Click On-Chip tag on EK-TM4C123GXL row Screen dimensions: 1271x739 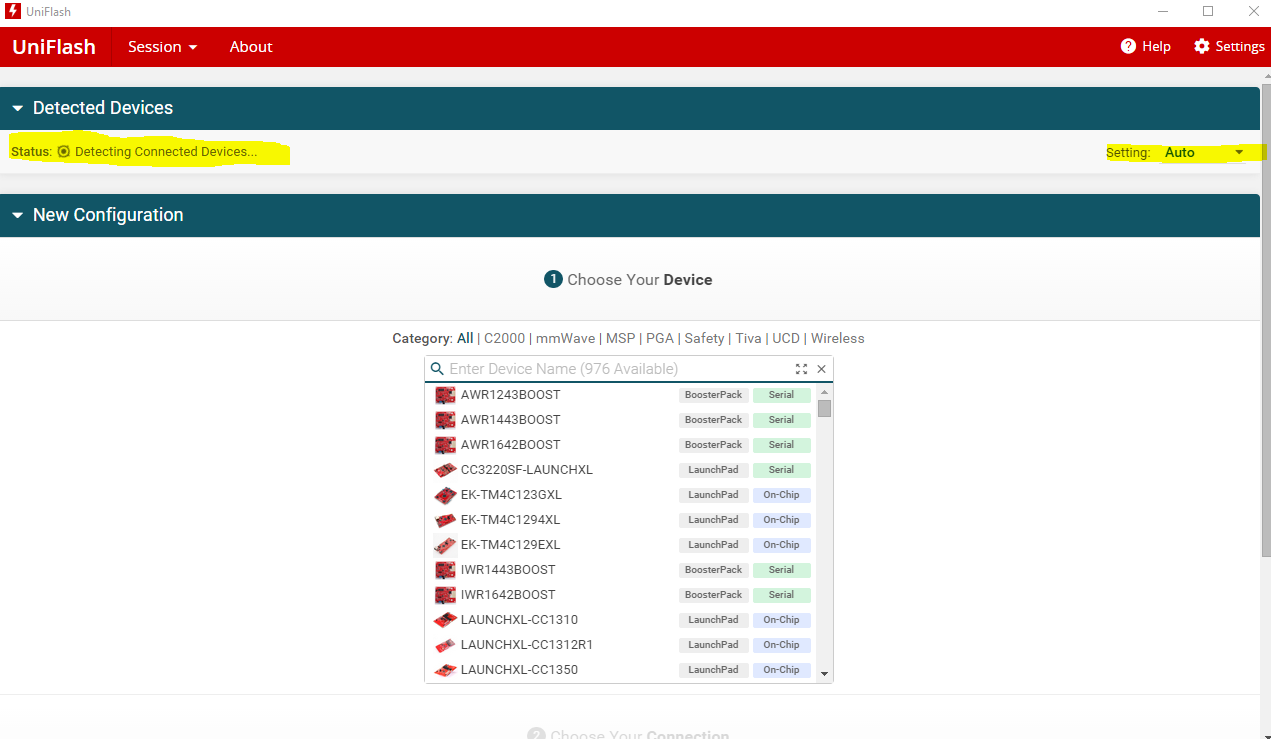[781, 495]
